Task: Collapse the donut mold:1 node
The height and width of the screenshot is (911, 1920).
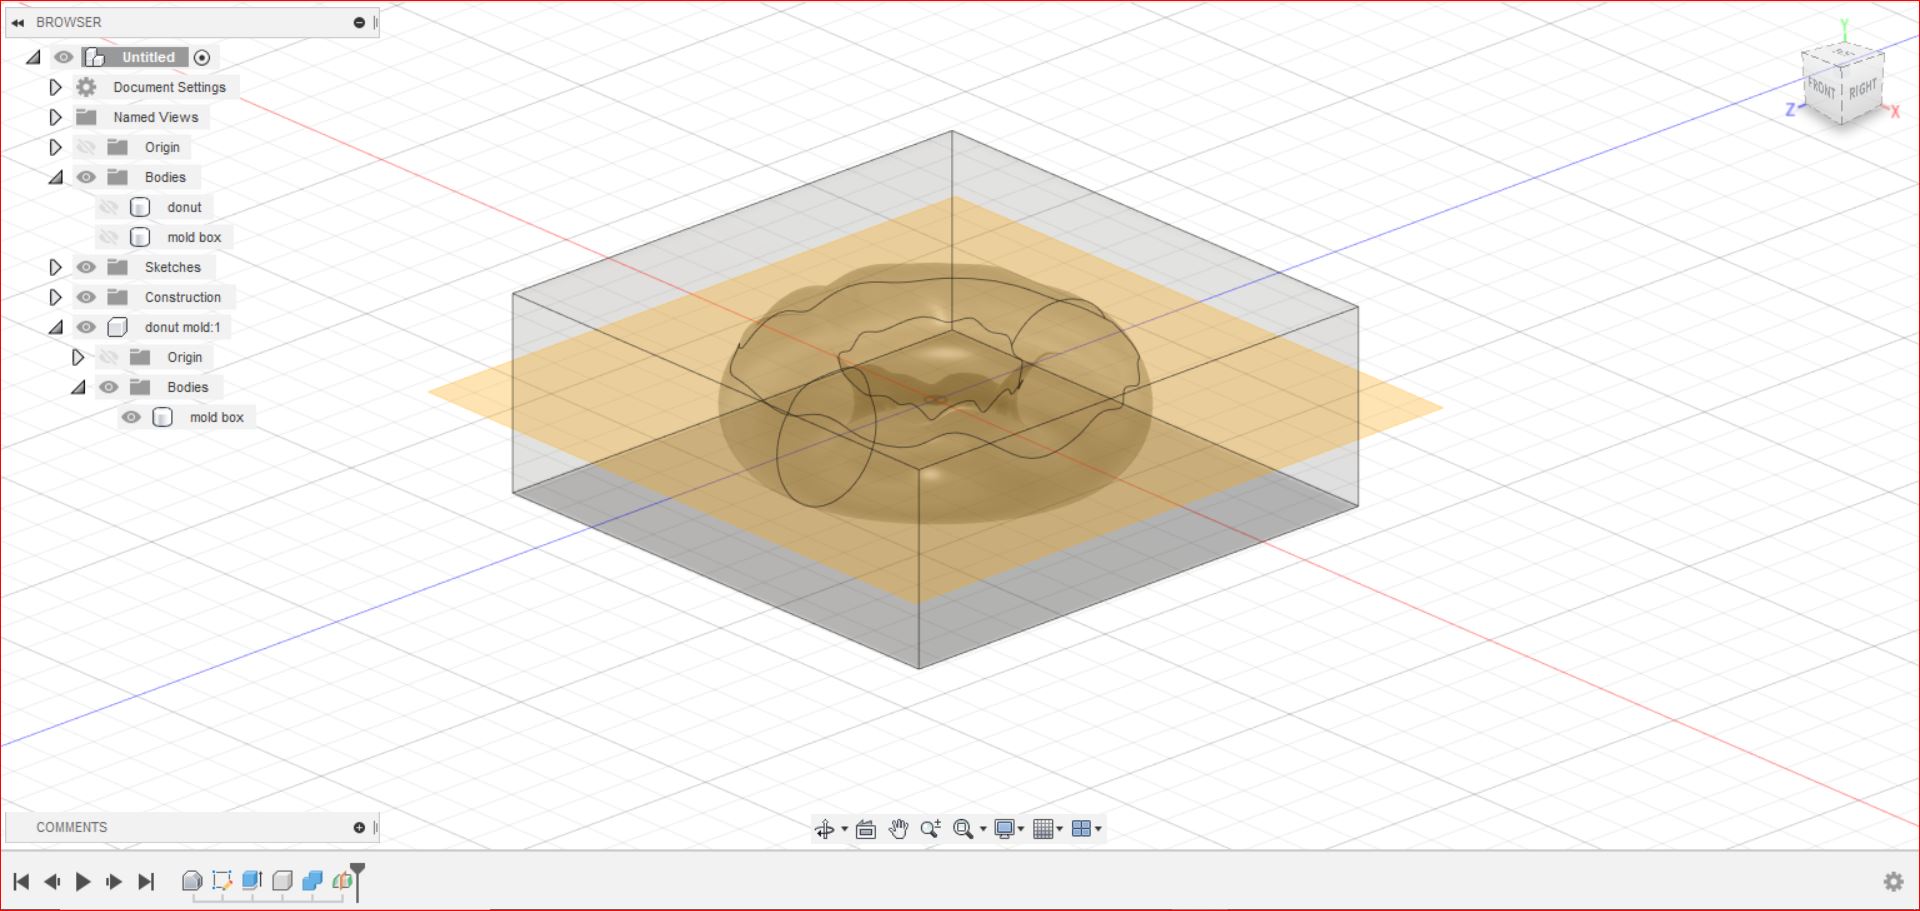Action: [56, 328]
